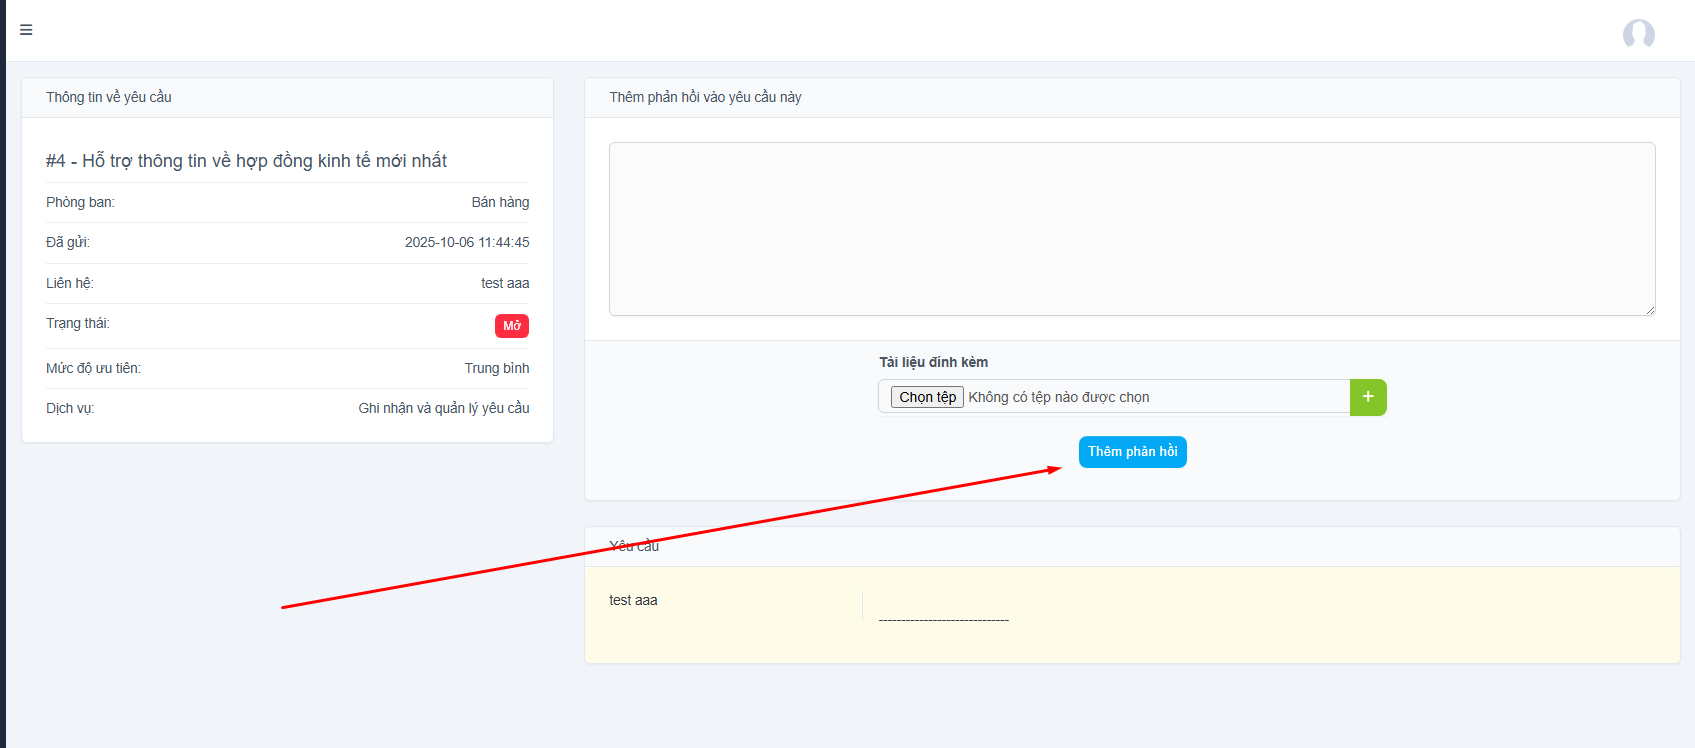Click "Không có tệp nào được chọn" file field

1058,397
